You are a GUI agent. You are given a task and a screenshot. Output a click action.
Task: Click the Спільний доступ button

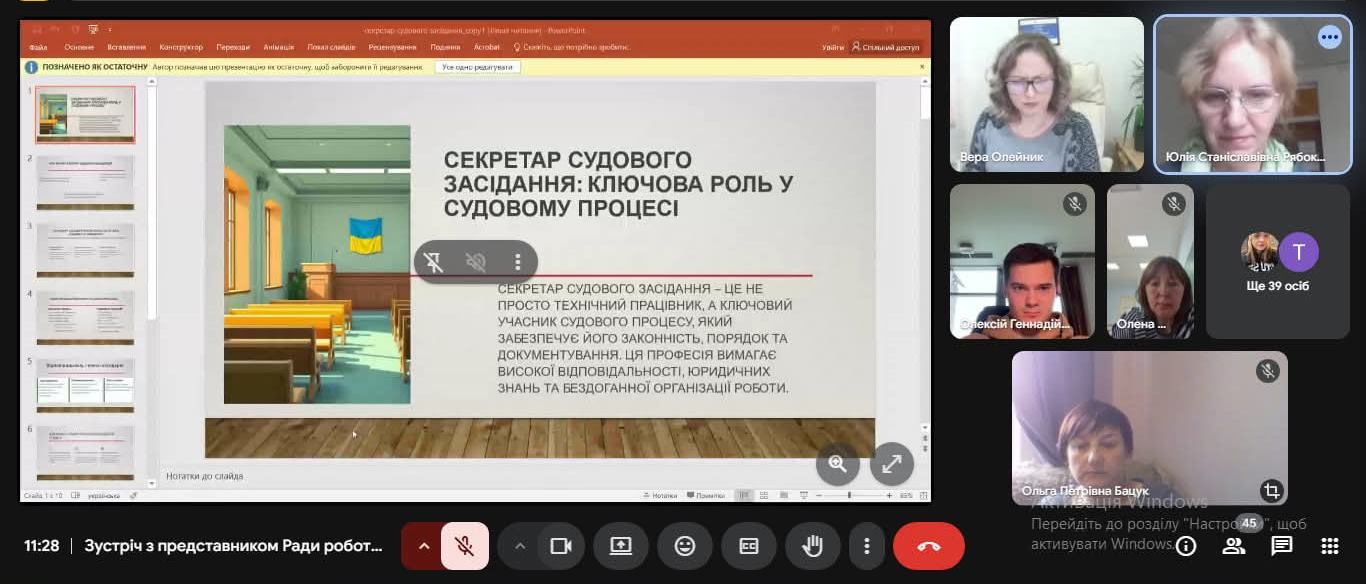[887, 47]
